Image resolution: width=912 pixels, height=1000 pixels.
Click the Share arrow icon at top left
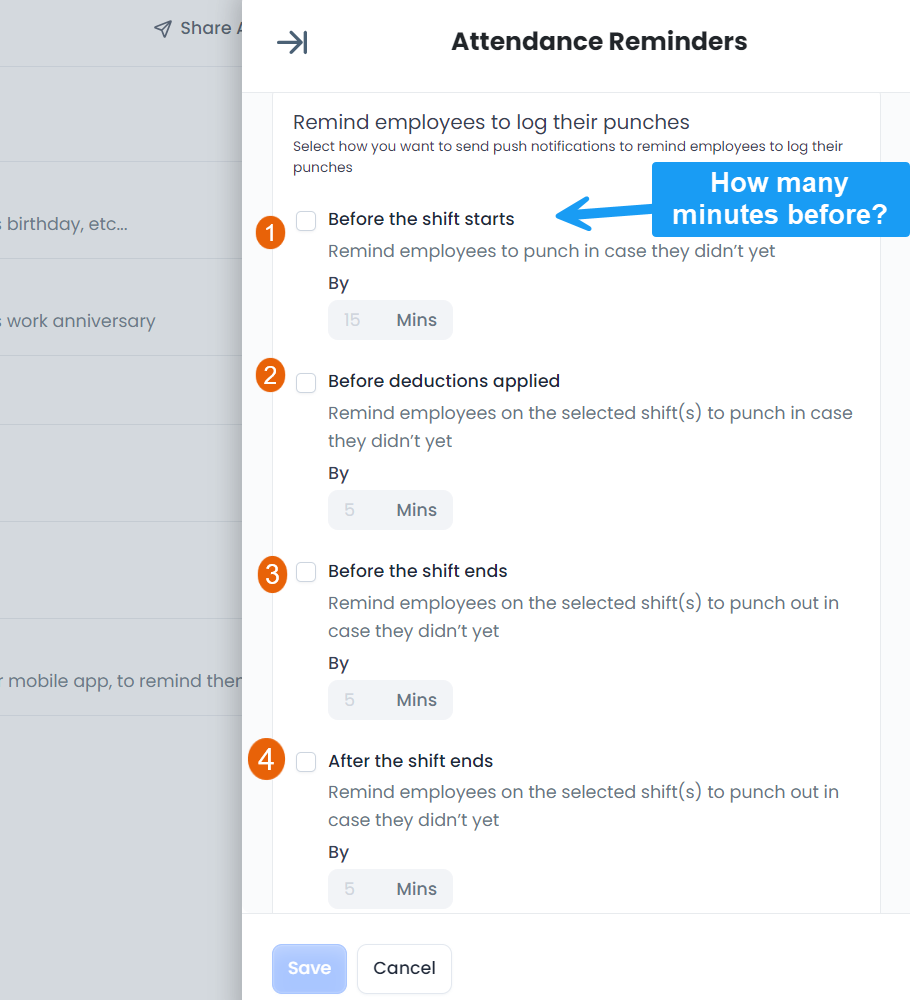(x=162, y=28)
